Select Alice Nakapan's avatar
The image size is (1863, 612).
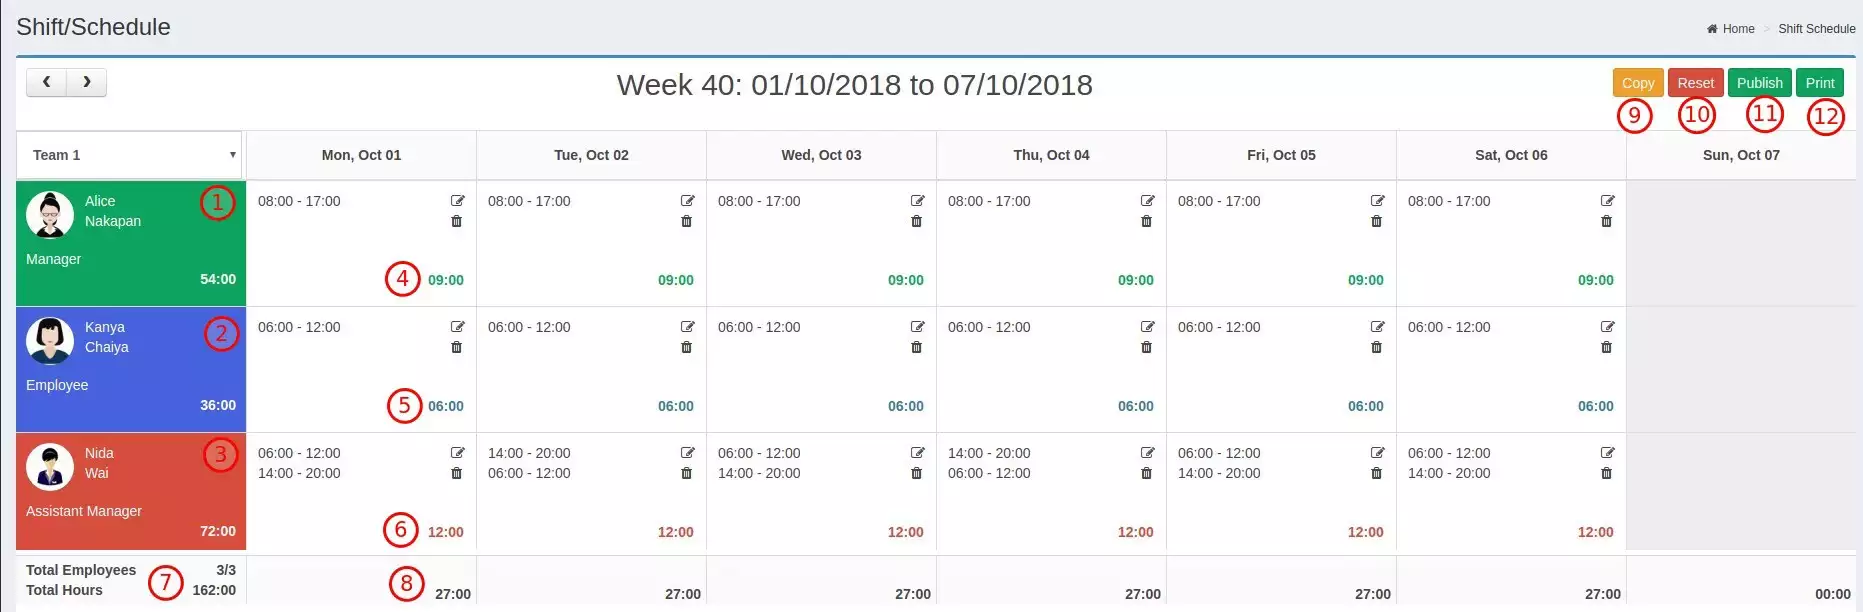tap(50, 214)
